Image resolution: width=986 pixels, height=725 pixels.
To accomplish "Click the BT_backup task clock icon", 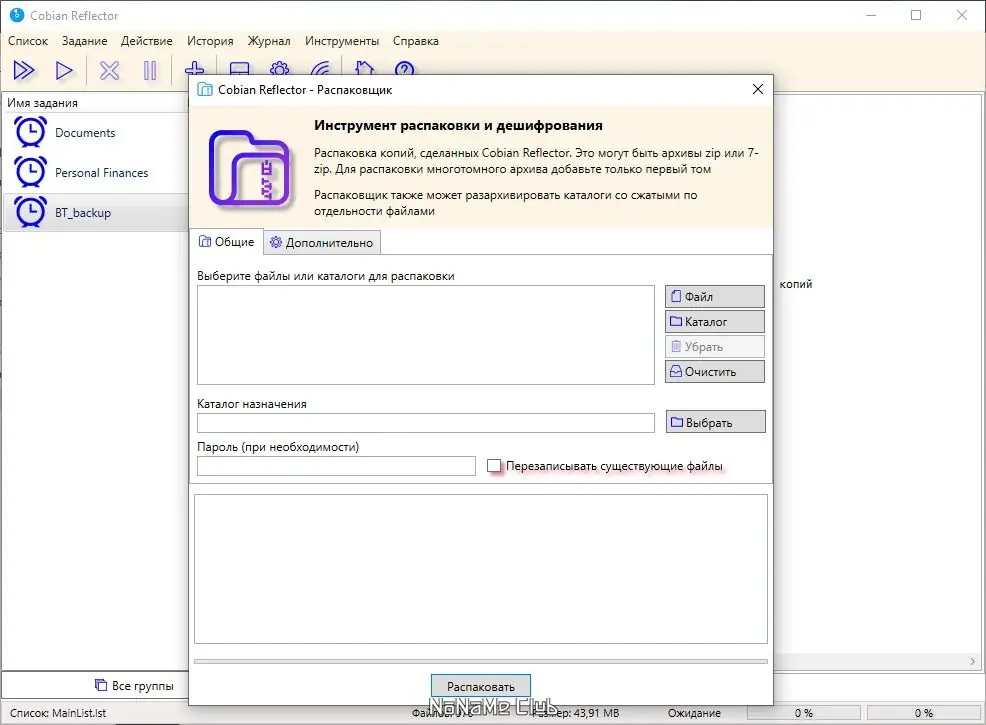I will (30, 213).
